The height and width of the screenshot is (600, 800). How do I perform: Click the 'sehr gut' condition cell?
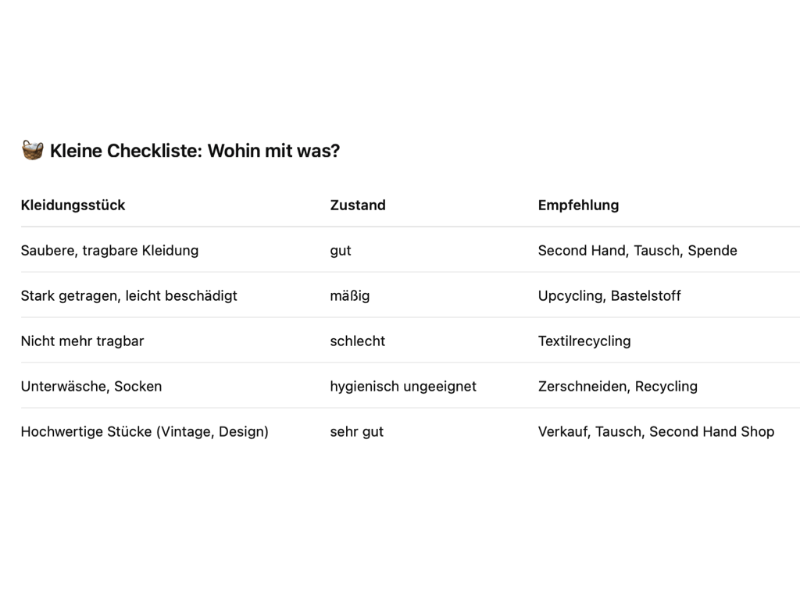(356, 432)
